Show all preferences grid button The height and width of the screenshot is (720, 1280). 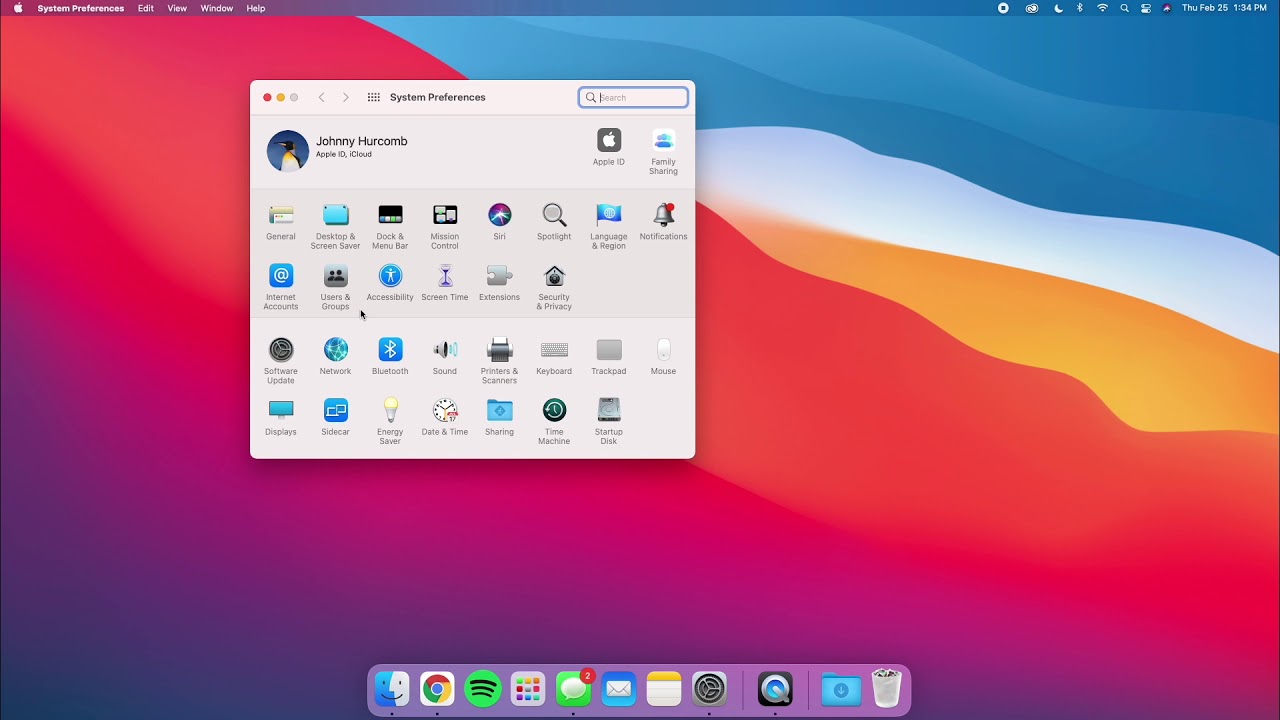click(x=373, y=97)
